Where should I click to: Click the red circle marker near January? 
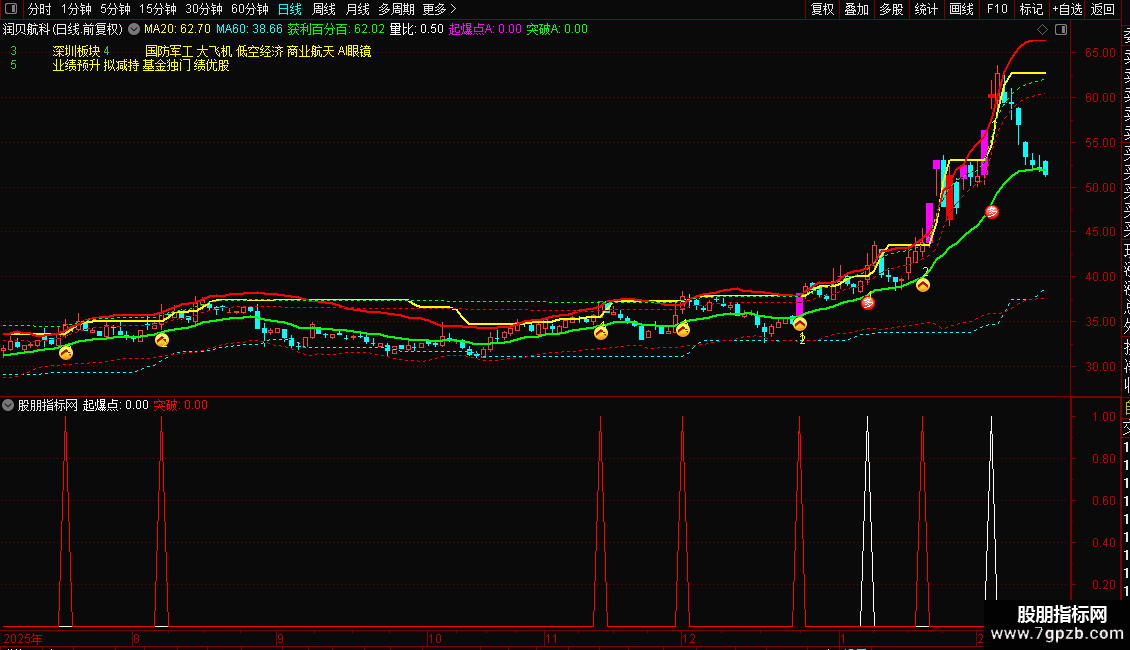pyautogui.click(x=868, y=304)
